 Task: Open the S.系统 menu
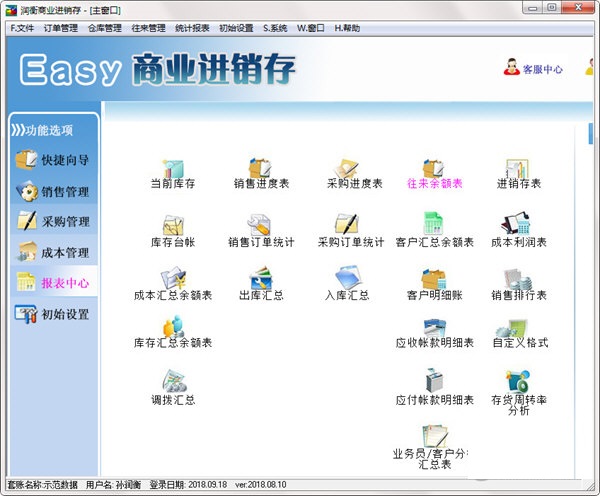[275, 28]
